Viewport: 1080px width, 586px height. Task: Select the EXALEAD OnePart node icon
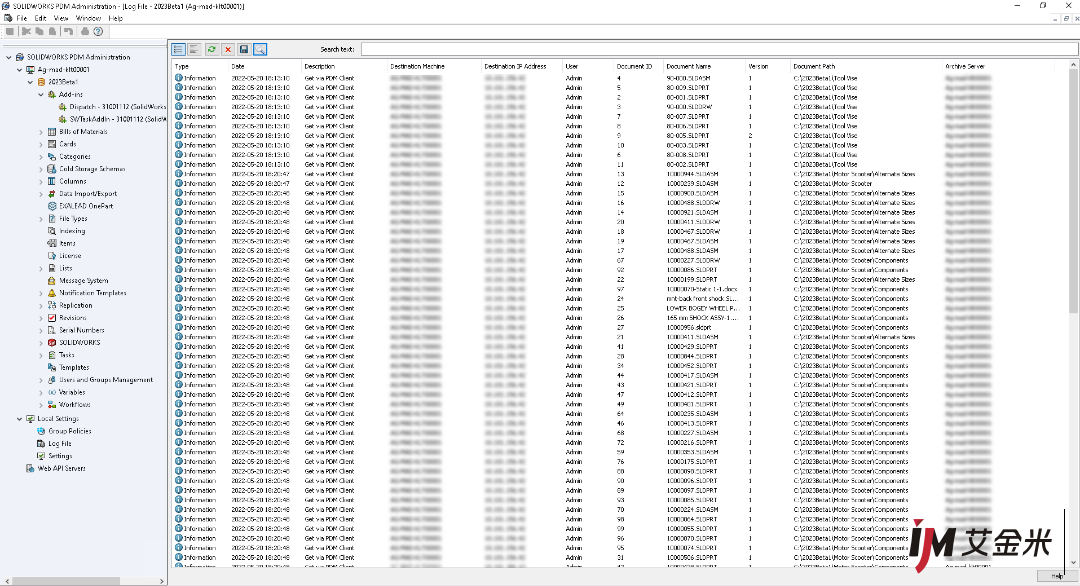[x=52, y=206]
